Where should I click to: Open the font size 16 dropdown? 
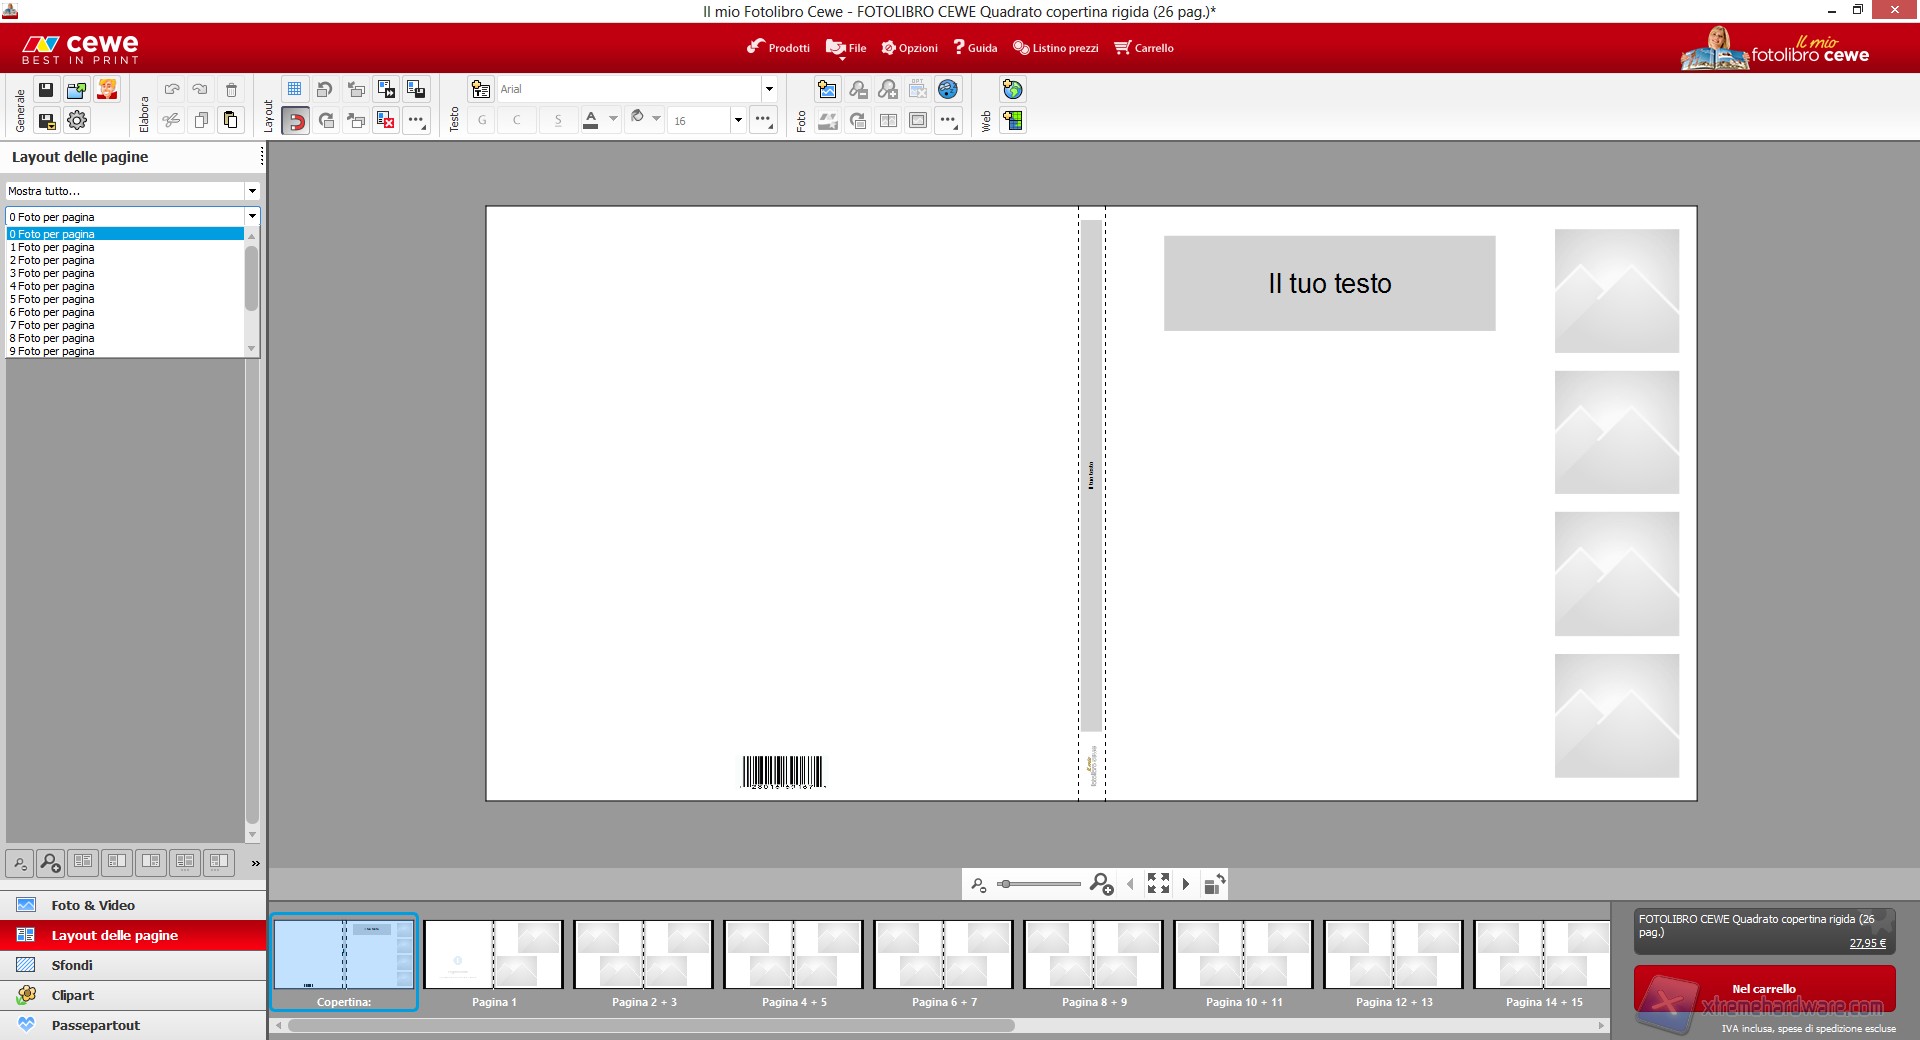[x=738, y=121]
